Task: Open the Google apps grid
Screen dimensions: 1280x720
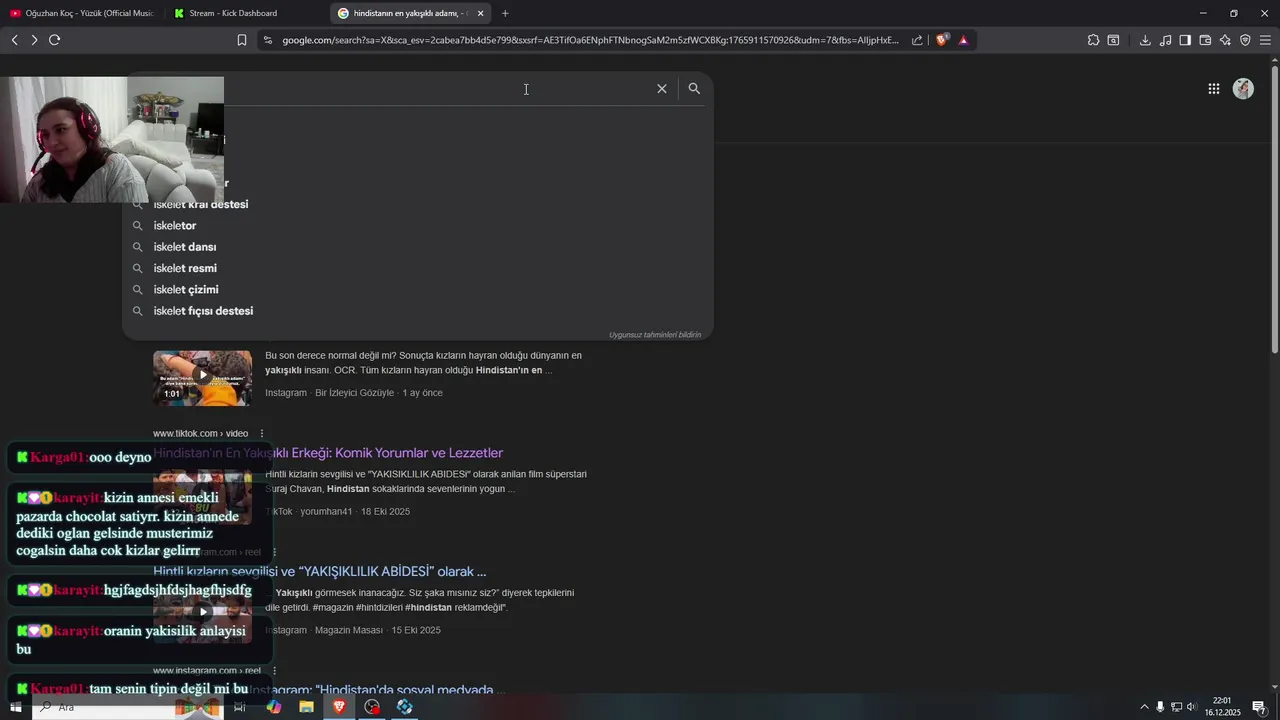Action: pos(1213,89)
